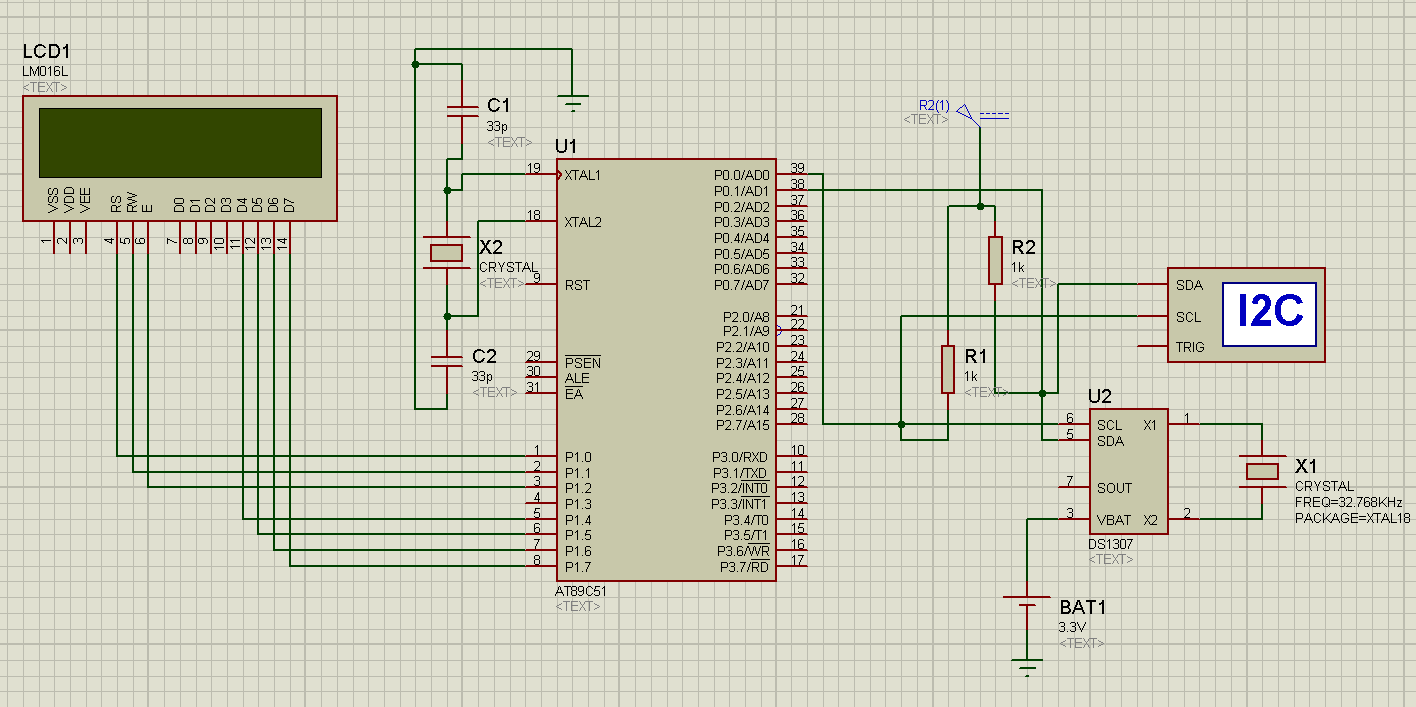This screenshot has height=707, width=1416.
Task: Click the <TEXT> placeholder under LCD1
Action: 45,87
